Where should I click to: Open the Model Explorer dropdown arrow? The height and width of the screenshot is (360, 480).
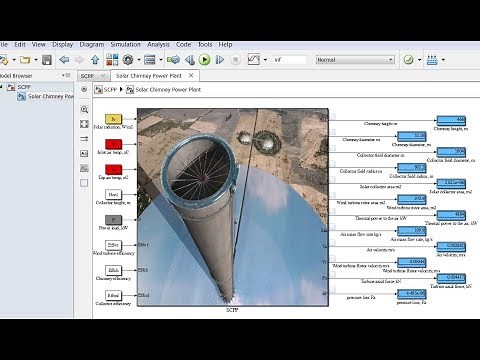tap(161, 60)
